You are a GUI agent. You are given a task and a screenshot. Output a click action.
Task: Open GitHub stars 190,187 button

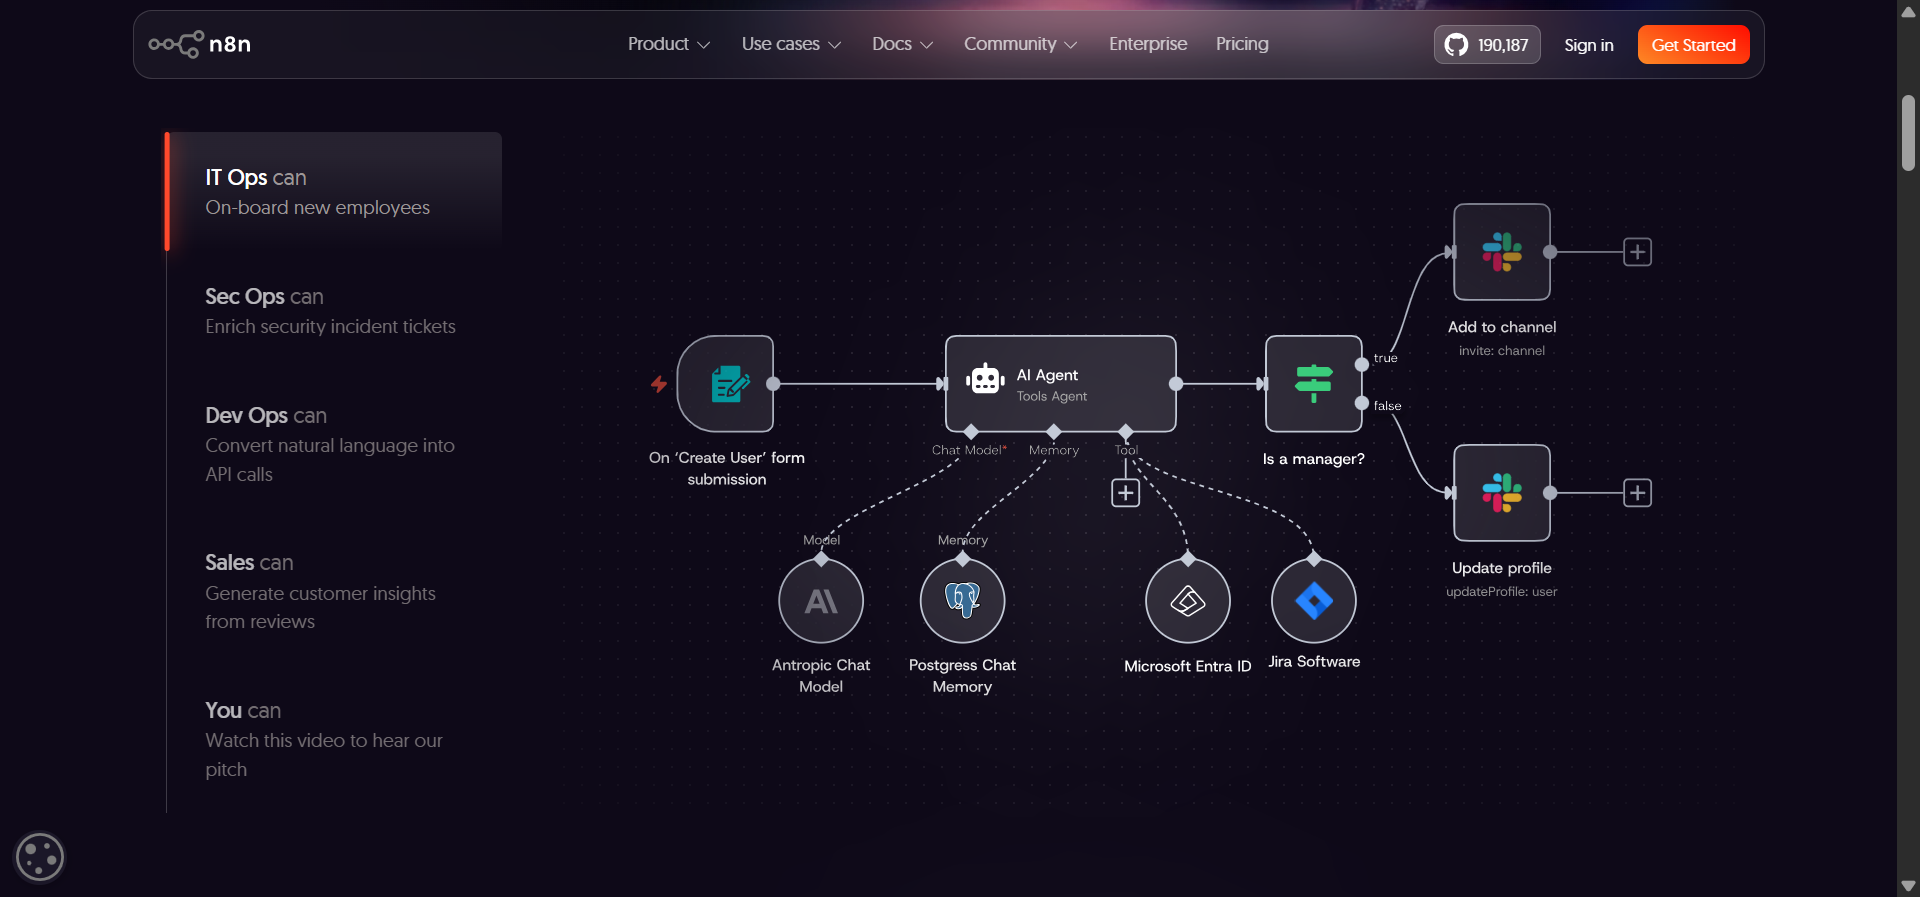click(x=1487, y=45)
